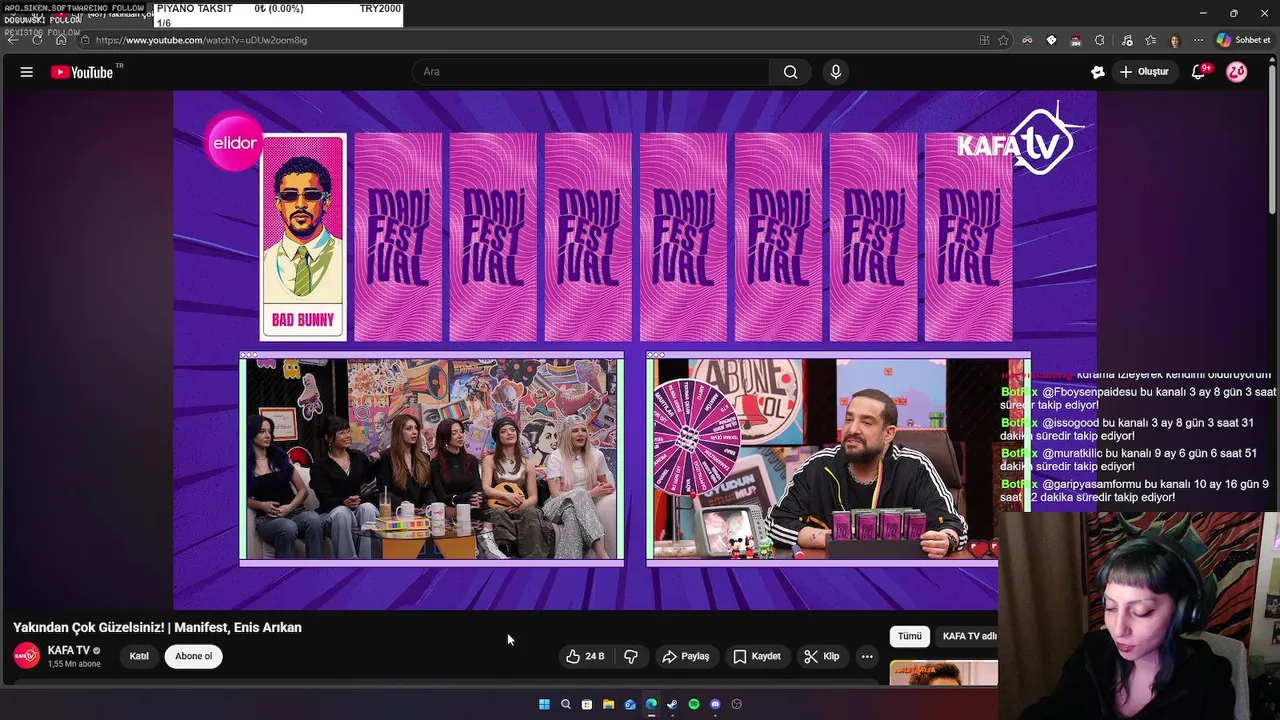Image resolution: width=1280 pixels, height=720 pixels.
Task: Click the video title Yakından Çok Güzelsiniz
Action: pos(157,628)
